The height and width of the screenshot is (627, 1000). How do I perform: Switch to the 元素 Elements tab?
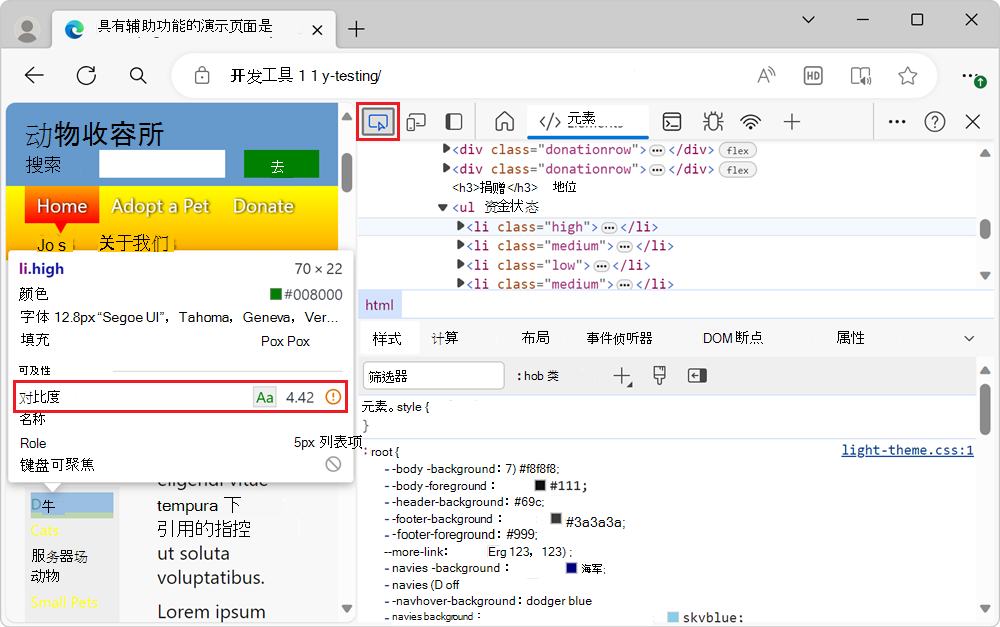point(587,121)
